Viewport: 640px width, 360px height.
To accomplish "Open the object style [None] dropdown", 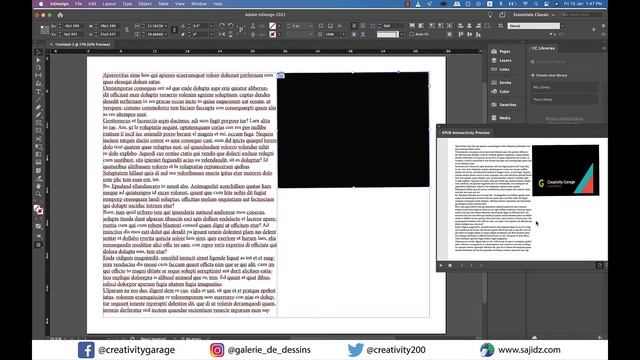I will pos(562,26).
